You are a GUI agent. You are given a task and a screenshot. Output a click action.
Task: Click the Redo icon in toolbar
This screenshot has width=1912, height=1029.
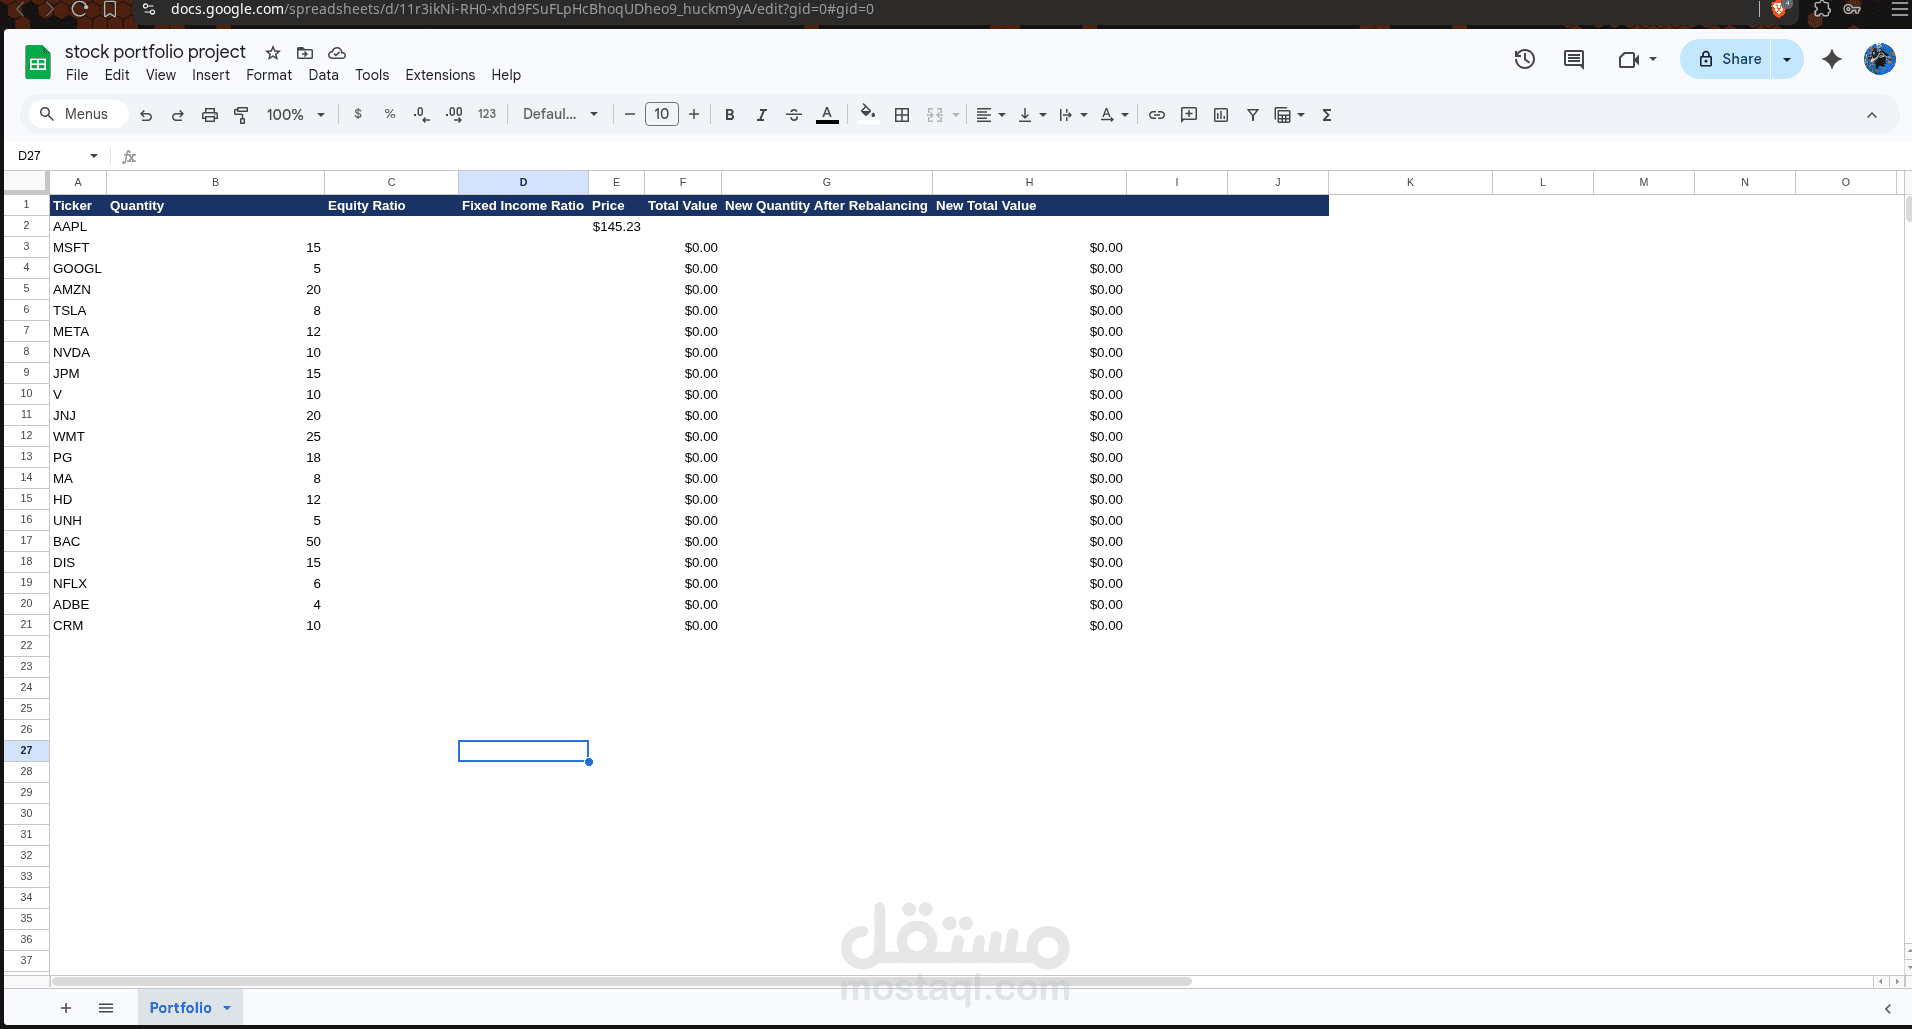coord(178,115)
